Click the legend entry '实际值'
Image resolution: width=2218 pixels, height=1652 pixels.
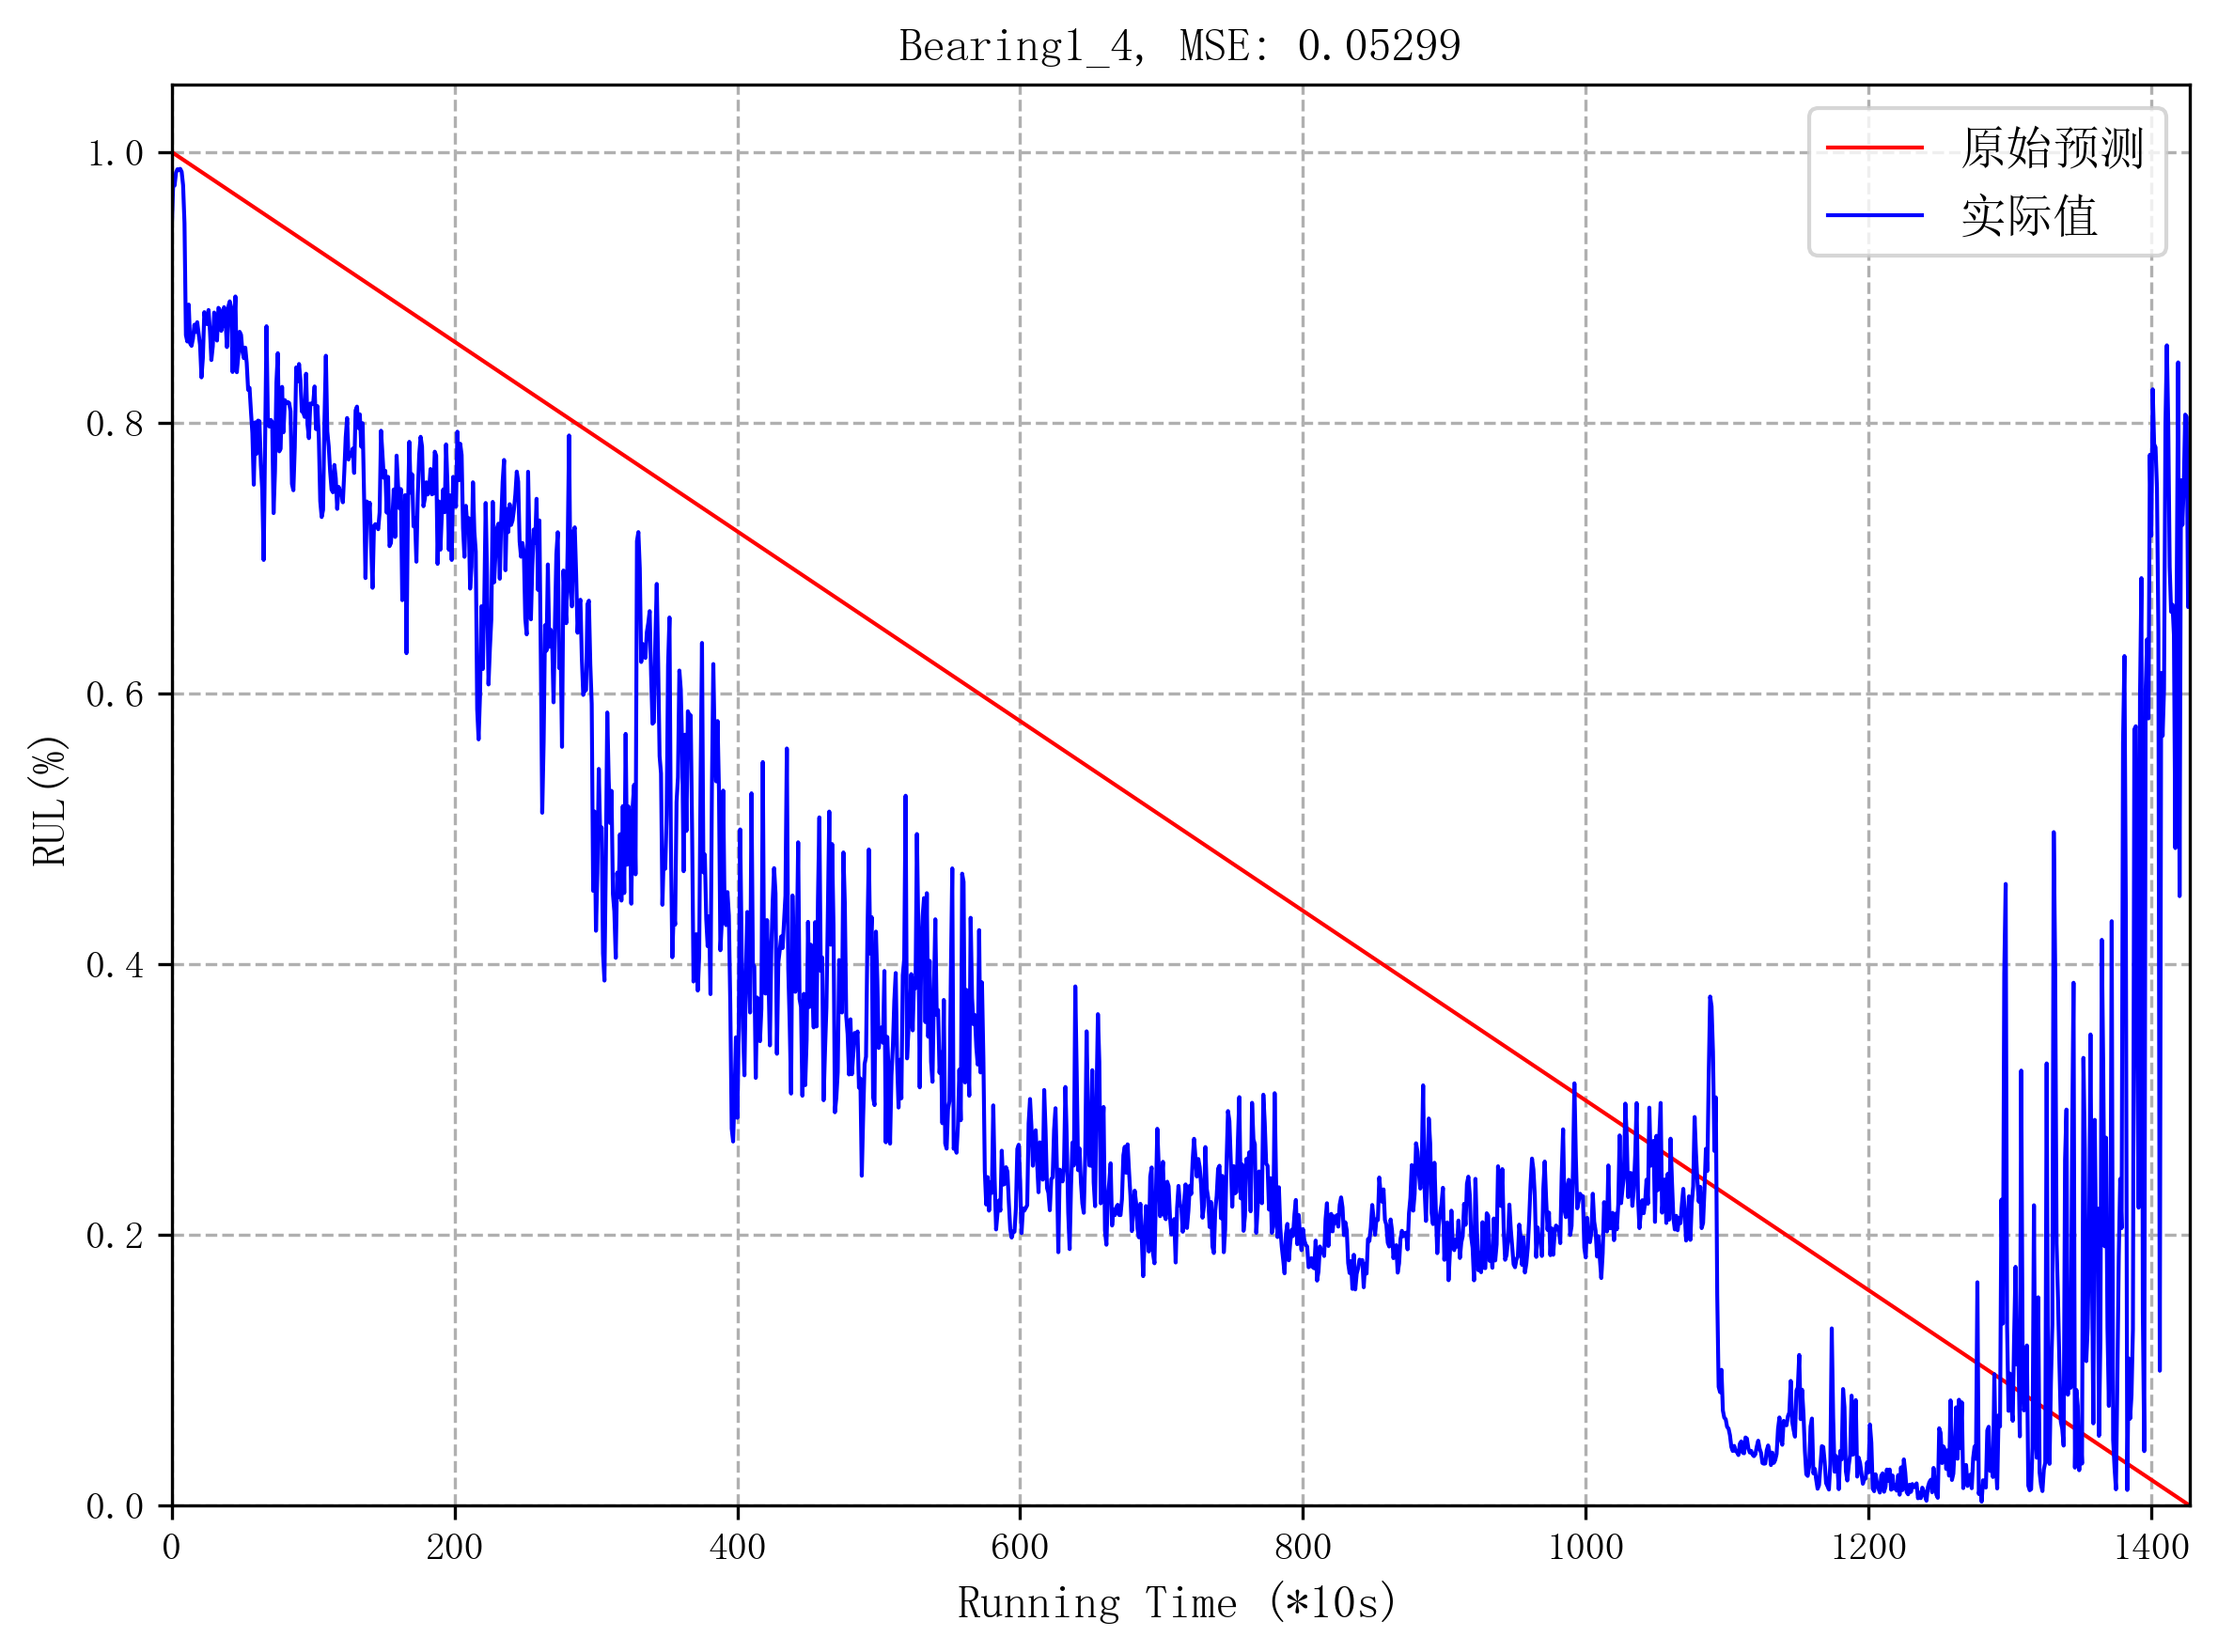(2029, 216)
